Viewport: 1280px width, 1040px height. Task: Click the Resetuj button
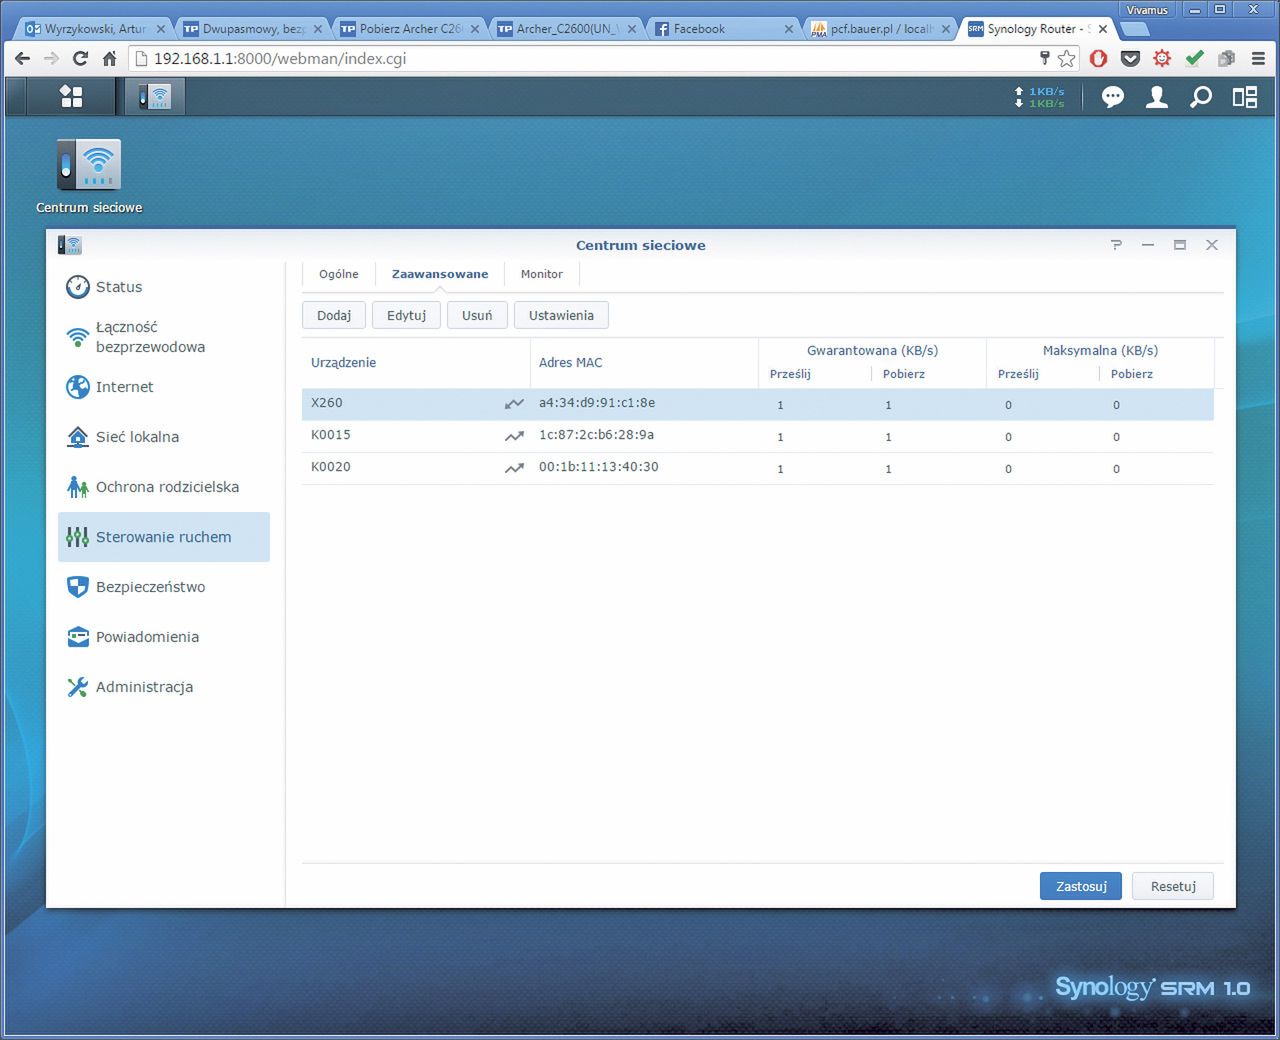[1173, 886]
